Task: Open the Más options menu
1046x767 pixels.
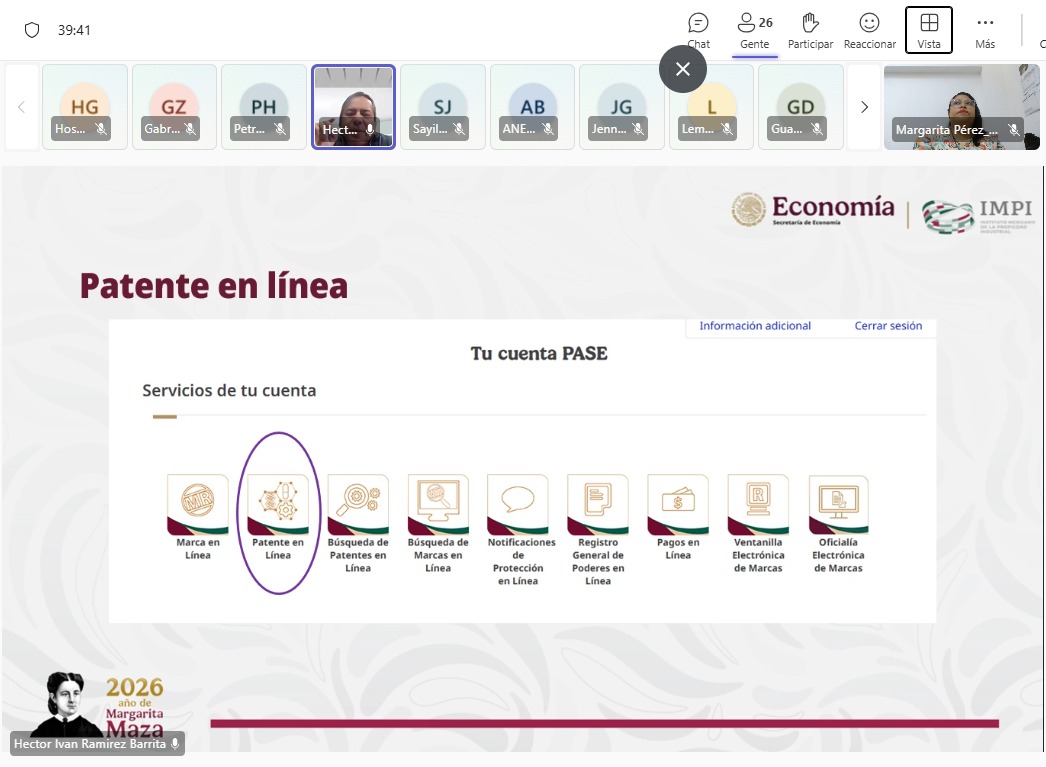Action: point(985,31)
